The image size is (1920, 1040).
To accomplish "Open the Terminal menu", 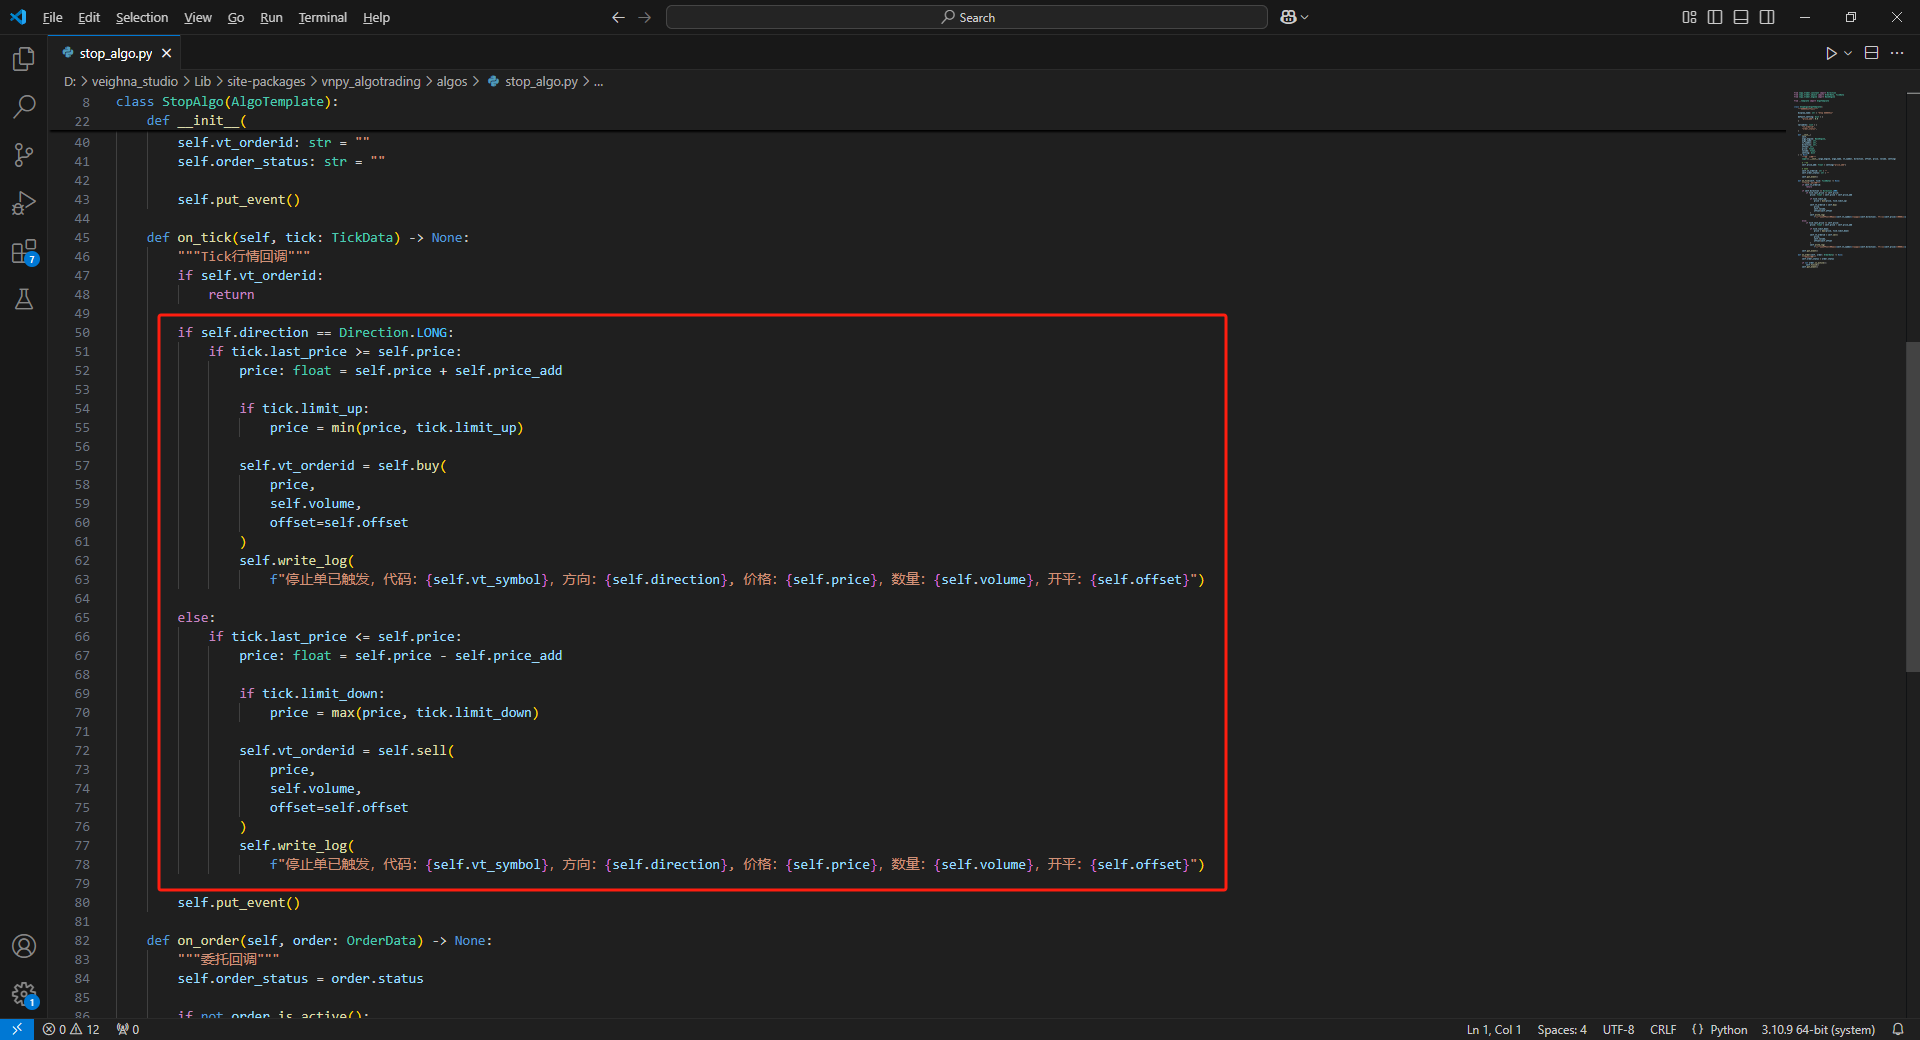I will tap(322, 17).
